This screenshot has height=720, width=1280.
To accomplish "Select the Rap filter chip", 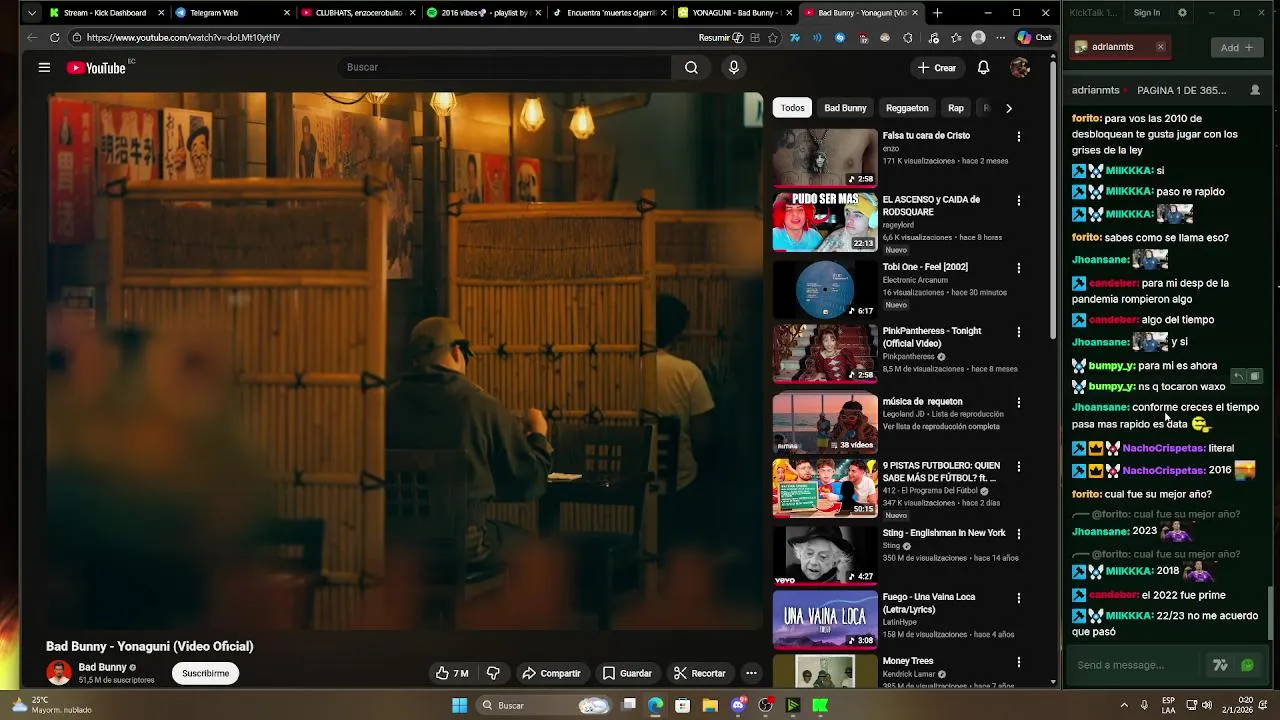I will [x=956, y=108].
